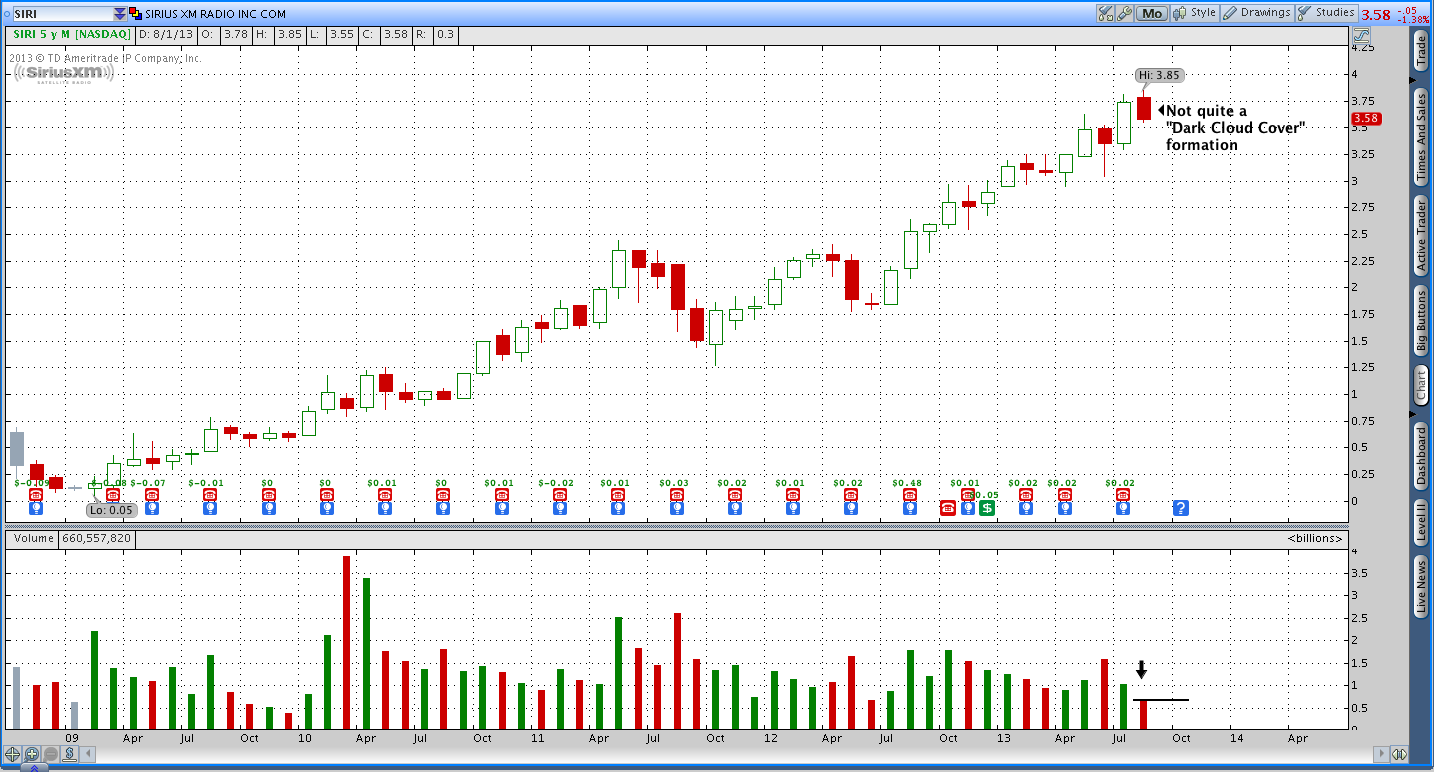The height and width of the screenshot is (772, 1434).
Task: Click the symbol input field
Action: [x=60, y=14]
